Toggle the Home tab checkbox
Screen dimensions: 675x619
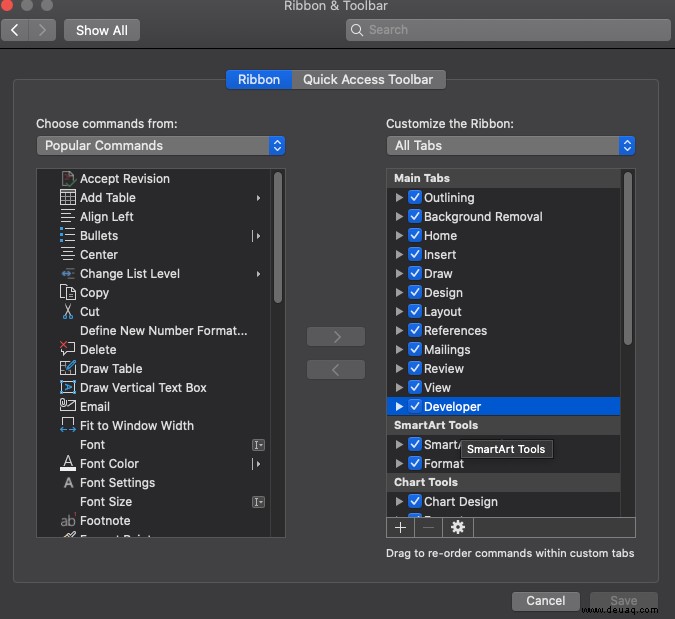(x=415, y=235)
